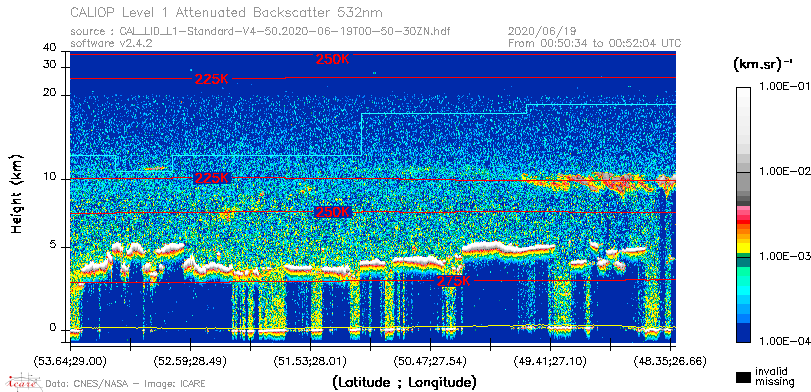Click the '(53.64;29.00)' axis tick label
The height and width of the screenshot is (392, 811).
coord(71,360)
